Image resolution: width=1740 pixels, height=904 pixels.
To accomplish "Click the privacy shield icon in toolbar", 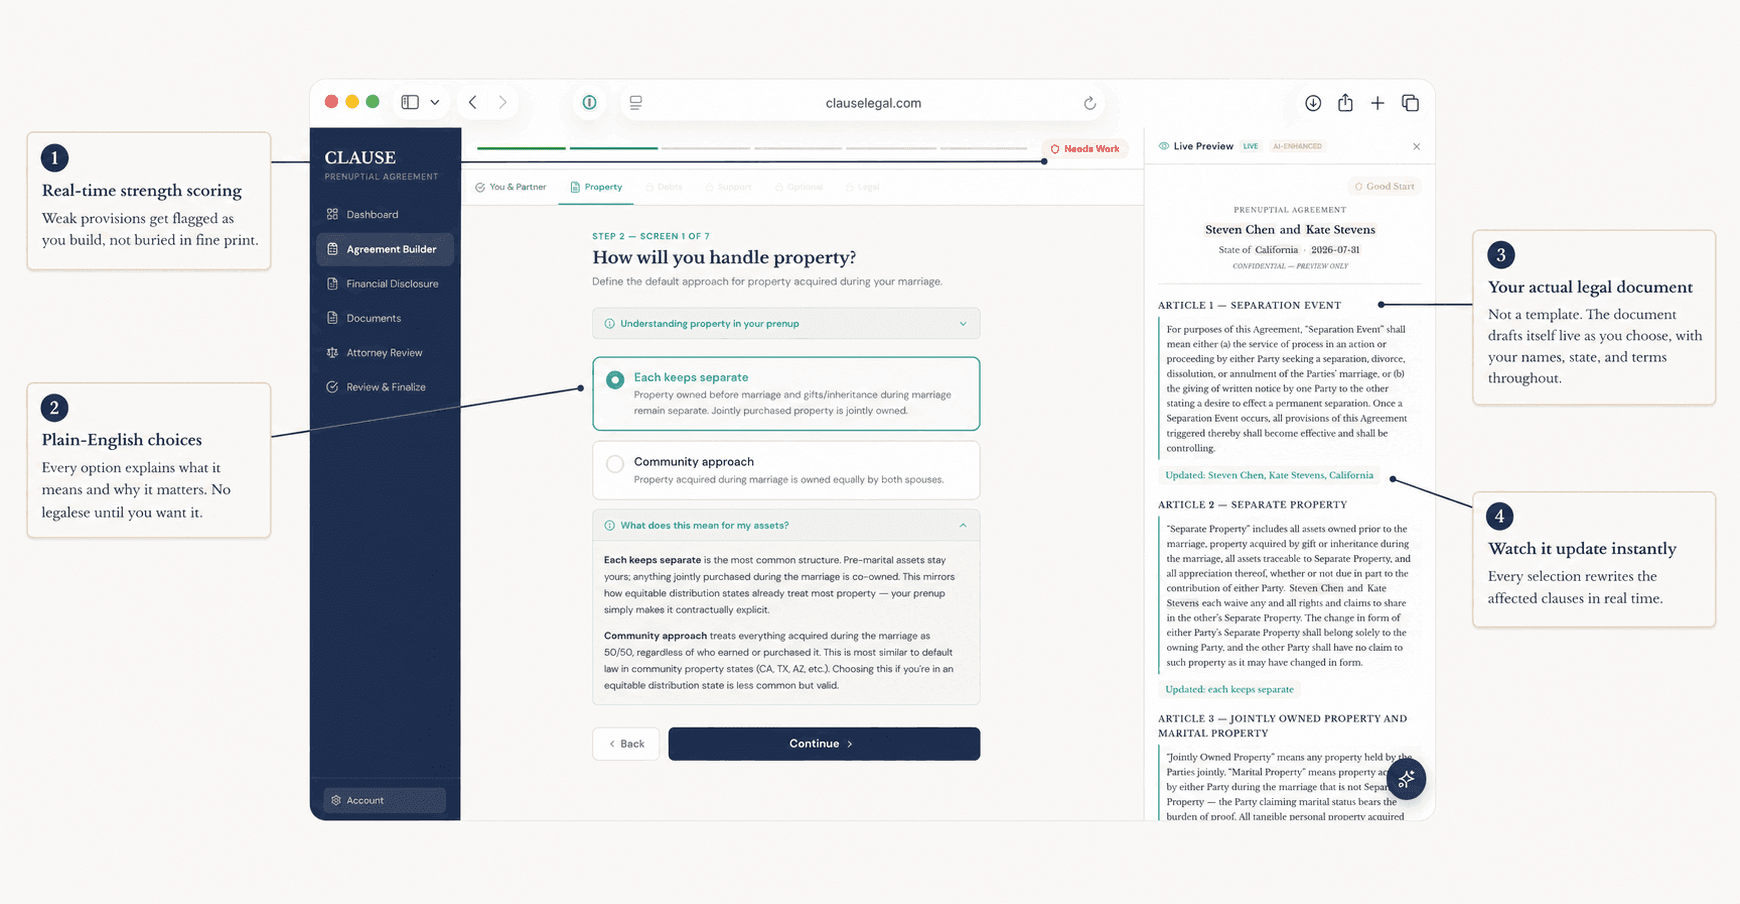I will pos(590,102).
